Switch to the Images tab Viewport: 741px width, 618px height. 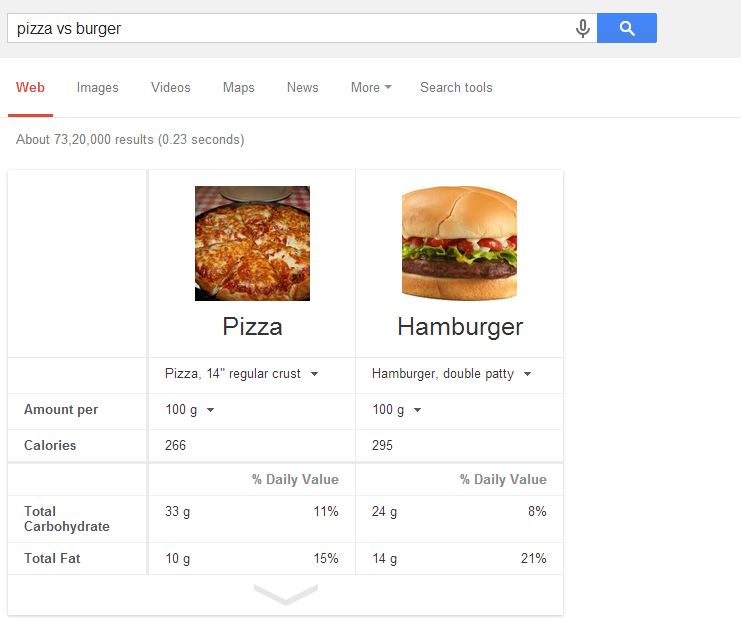pyautogui.click(x=97, y=87)
